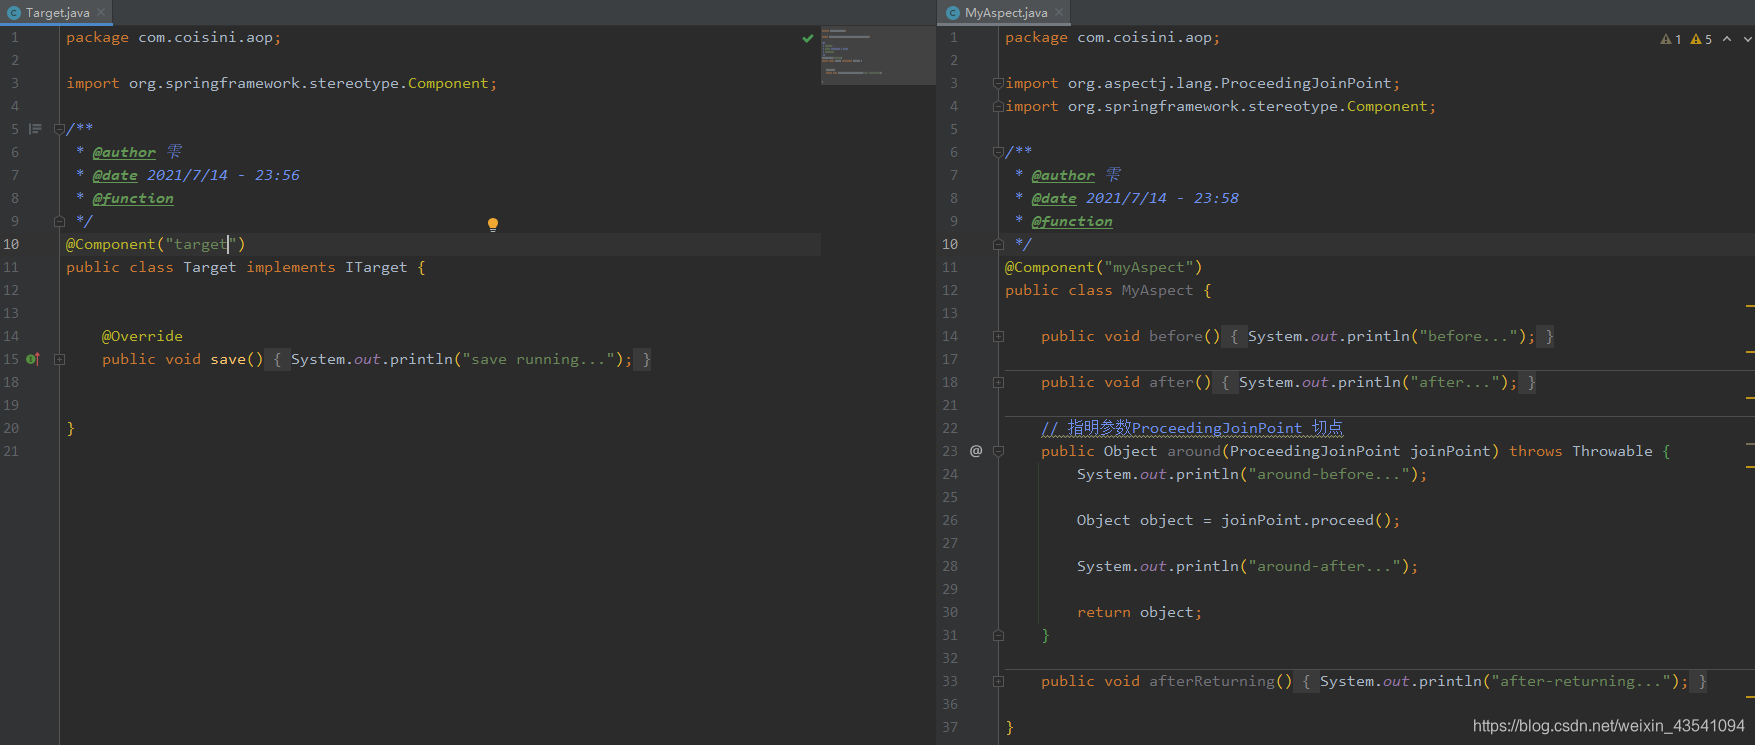The height and width of the screenshot is (745, 1755).
Task: Click the "around-after..." string literal
Action: tap(1324, 566)
